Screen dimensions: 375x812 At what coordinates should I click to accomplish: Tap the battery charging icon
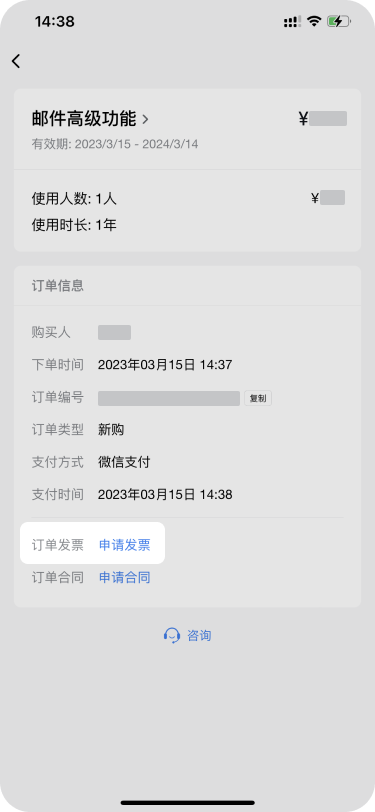click(x=339, y=21)
